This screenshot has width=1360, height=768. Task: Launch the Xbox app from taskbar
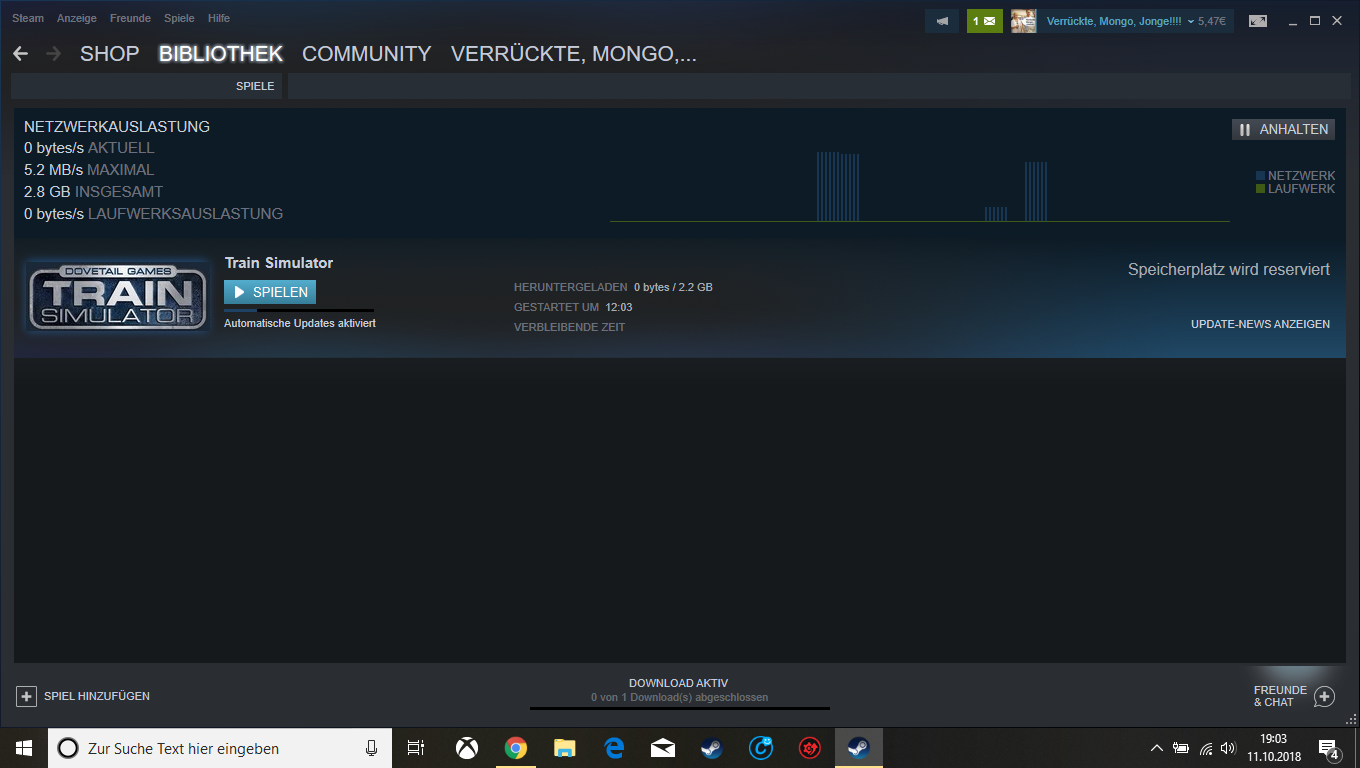(467, 748)
